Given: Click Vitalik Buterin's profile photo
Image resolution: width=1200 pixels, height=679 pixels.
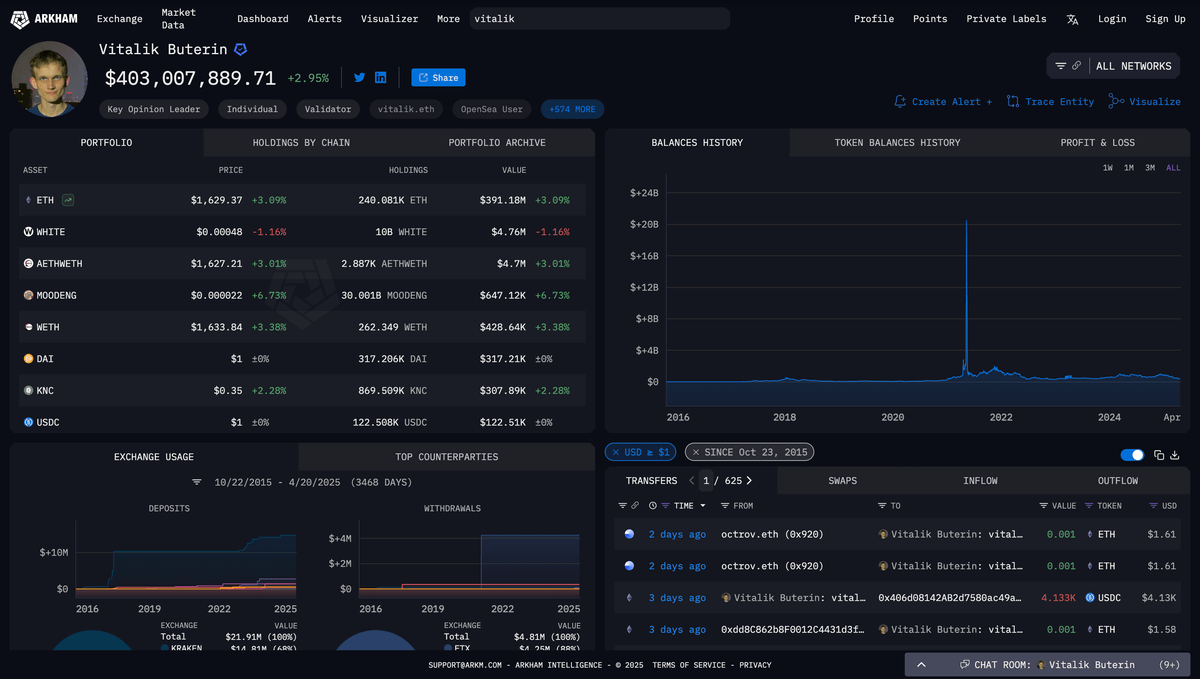Looking at the screenshot, I should point(50,79).
